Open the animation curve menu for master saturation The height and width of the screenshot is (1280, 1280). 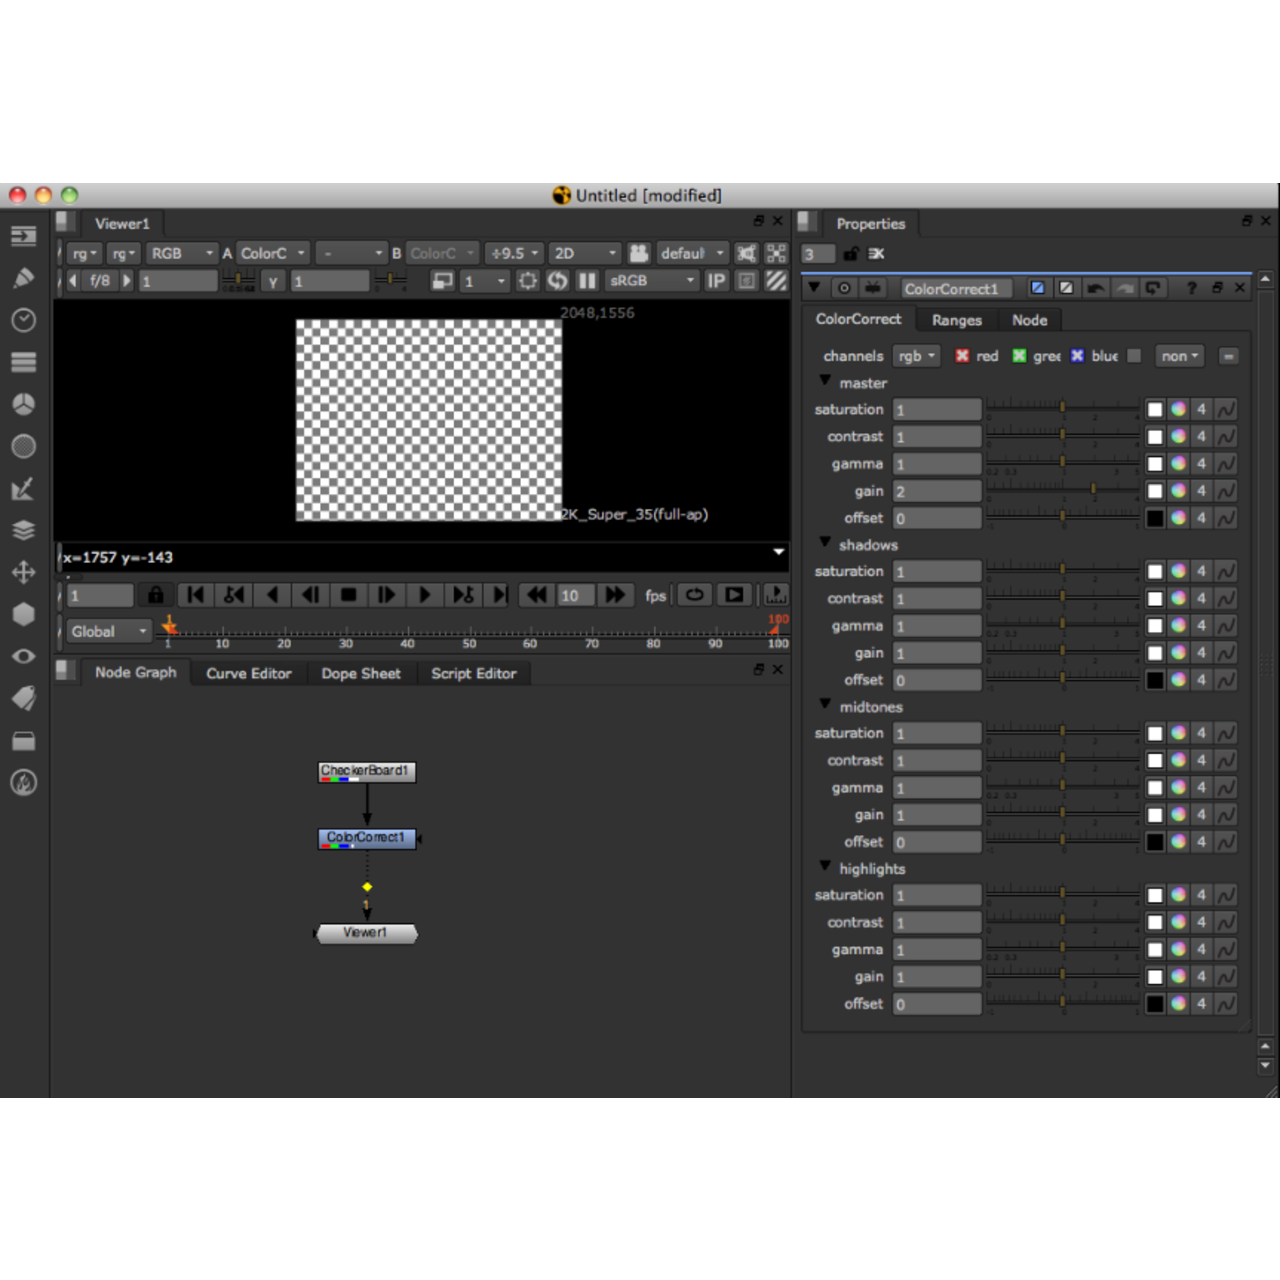click(1226, 409)
